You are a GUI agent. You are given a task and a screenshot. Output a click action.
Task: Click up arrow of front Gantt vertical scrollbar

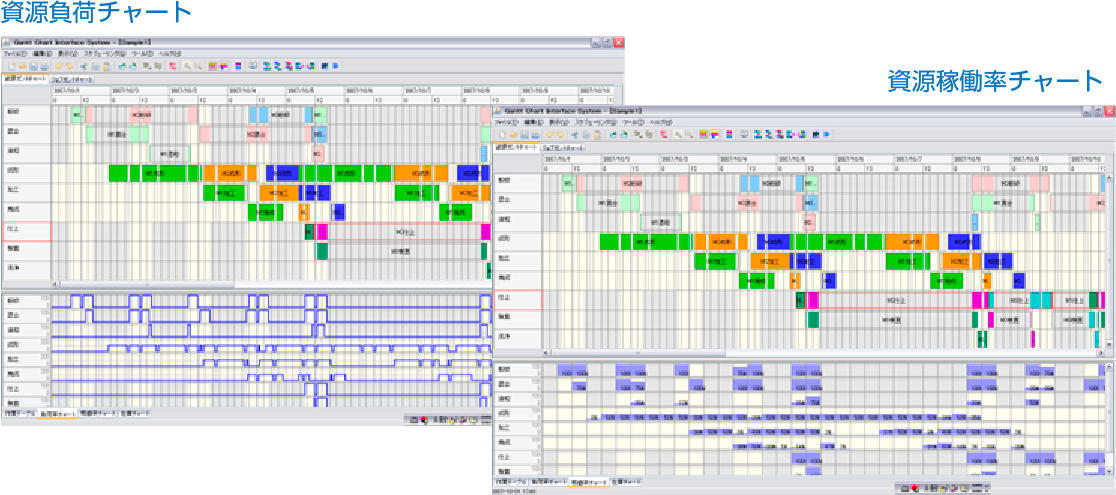tap(1109, 177)
